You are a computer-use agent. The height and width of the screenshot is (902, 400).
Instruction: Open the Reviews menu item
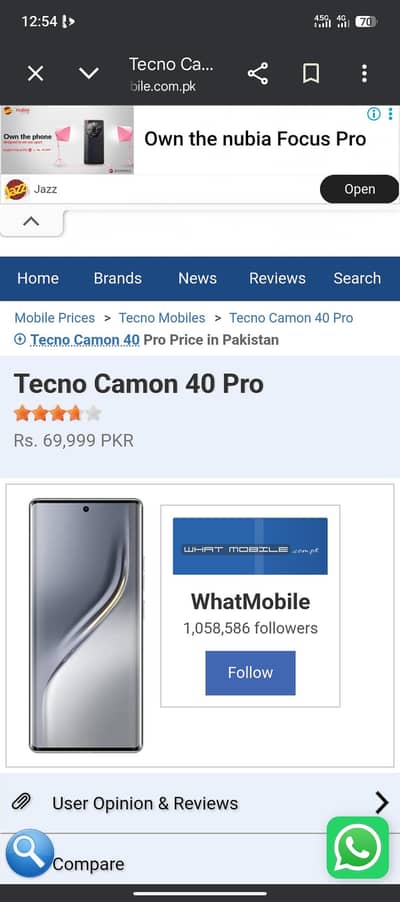277,278
